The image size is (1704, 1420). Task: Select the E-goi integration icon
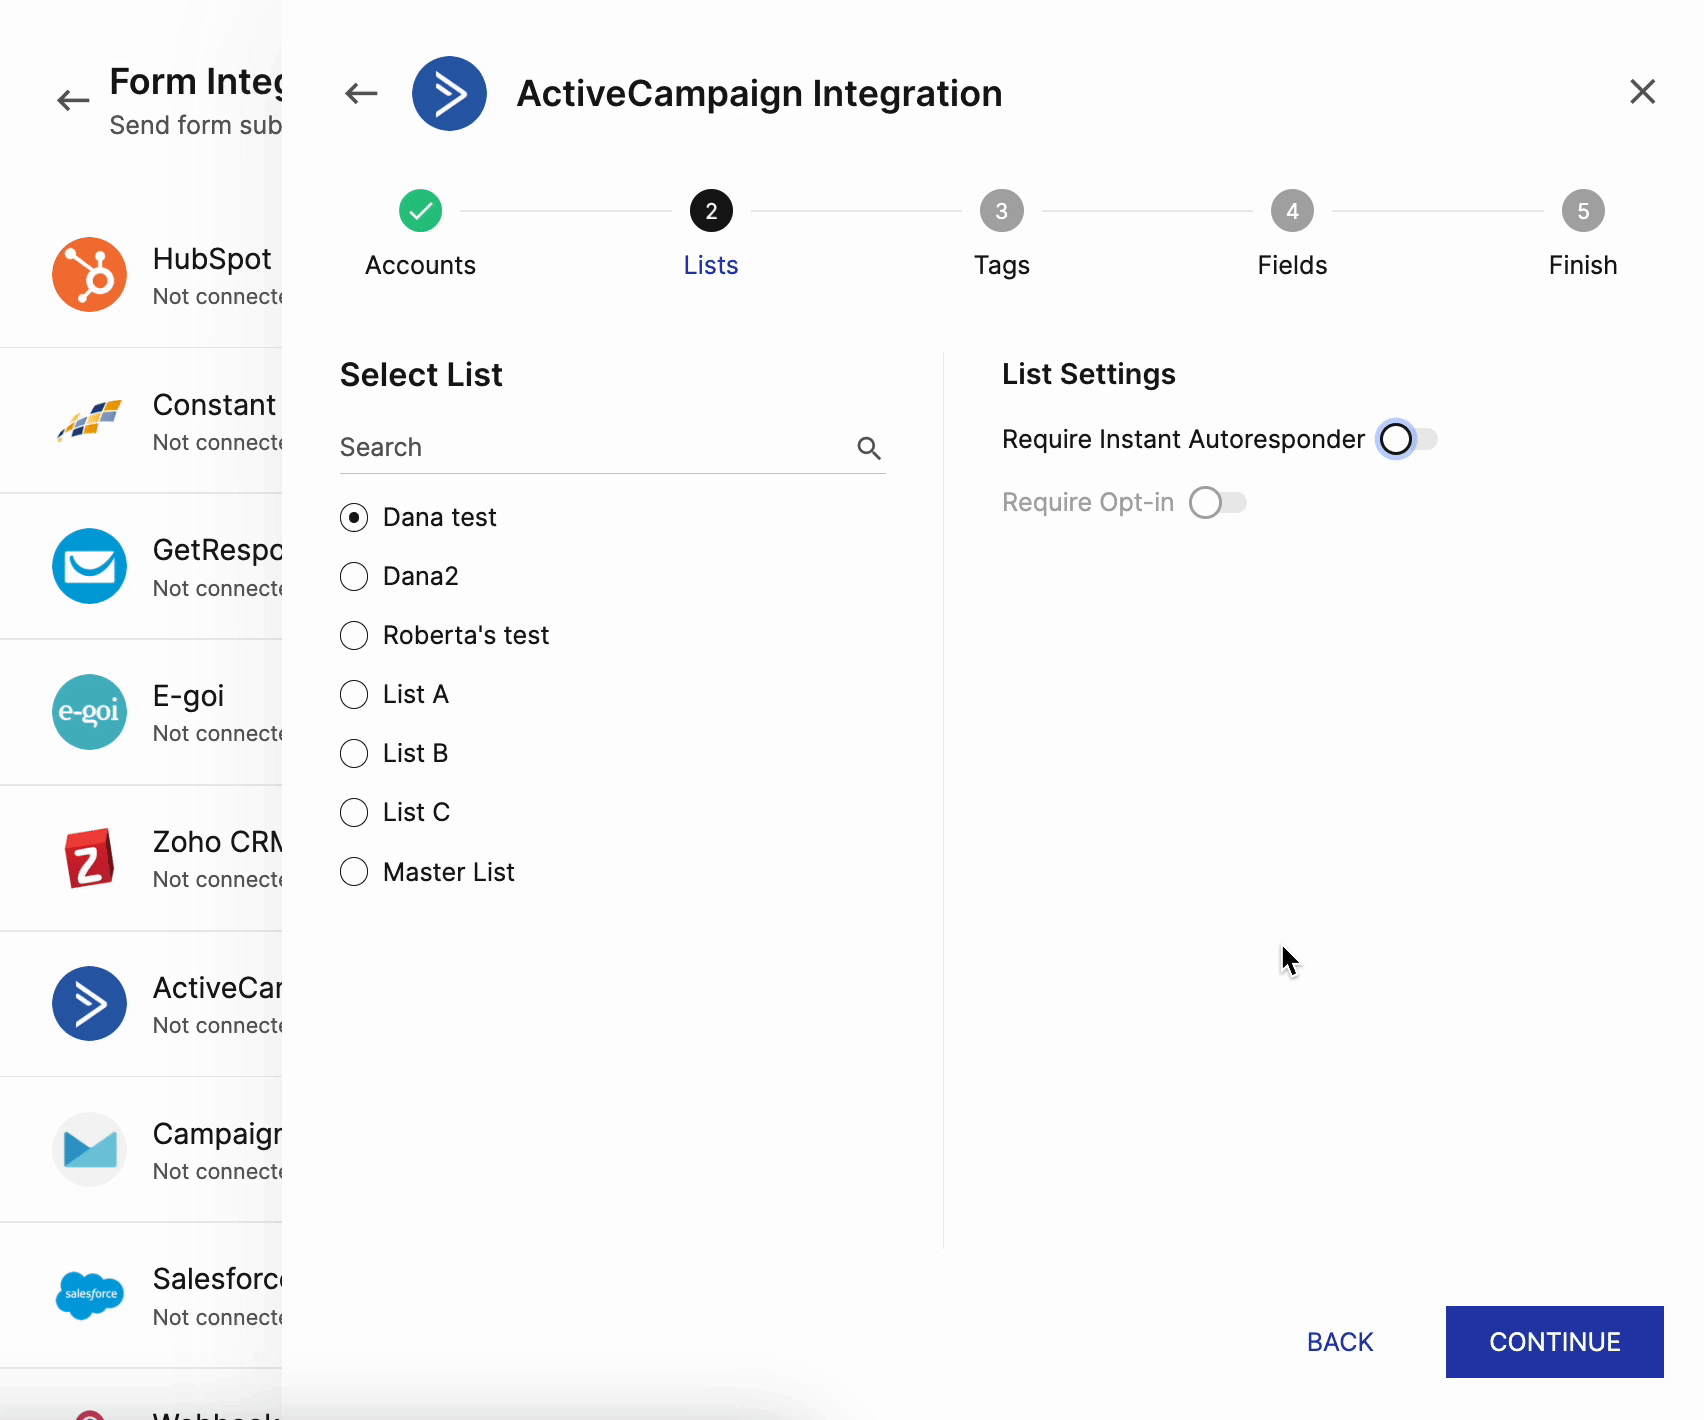pos(90,712)
